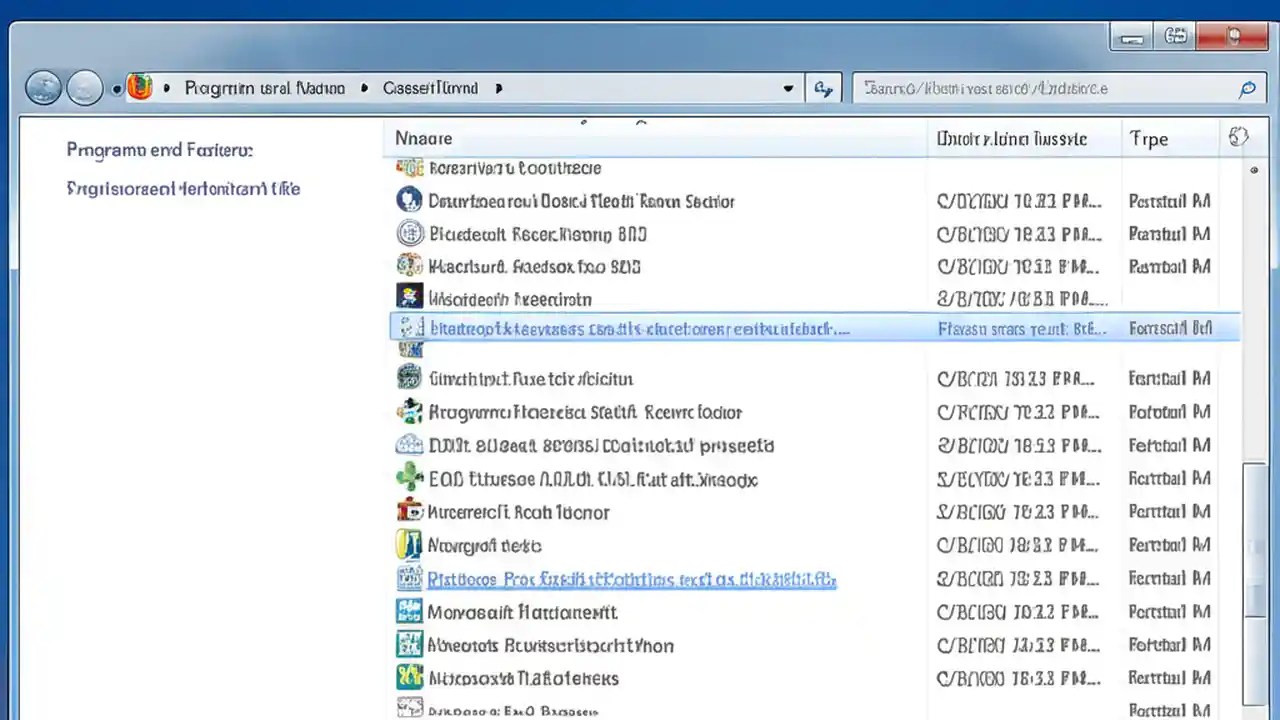Image resolution: width=1280 pixels, height=720 pixels.
Task: Open the Programs and Features sidebar link
Action: click(159, 149)
